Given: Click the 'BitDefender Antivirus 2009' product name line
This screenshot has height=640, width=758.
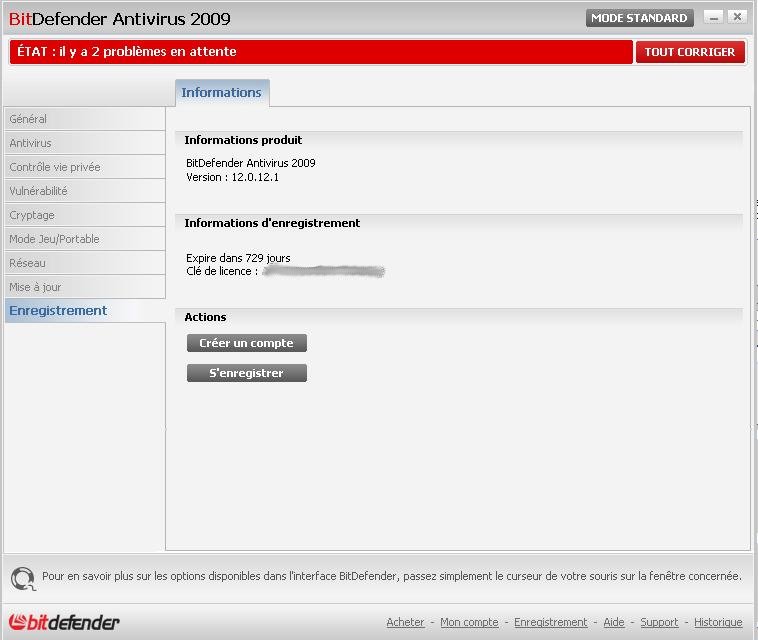Looking at the screenshot, I should click(251, 163).
